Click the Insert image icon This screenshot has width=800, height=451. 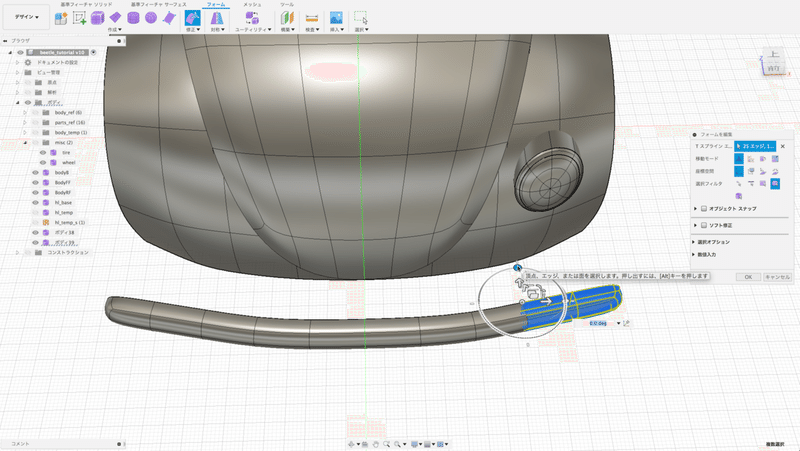[336, 18]
